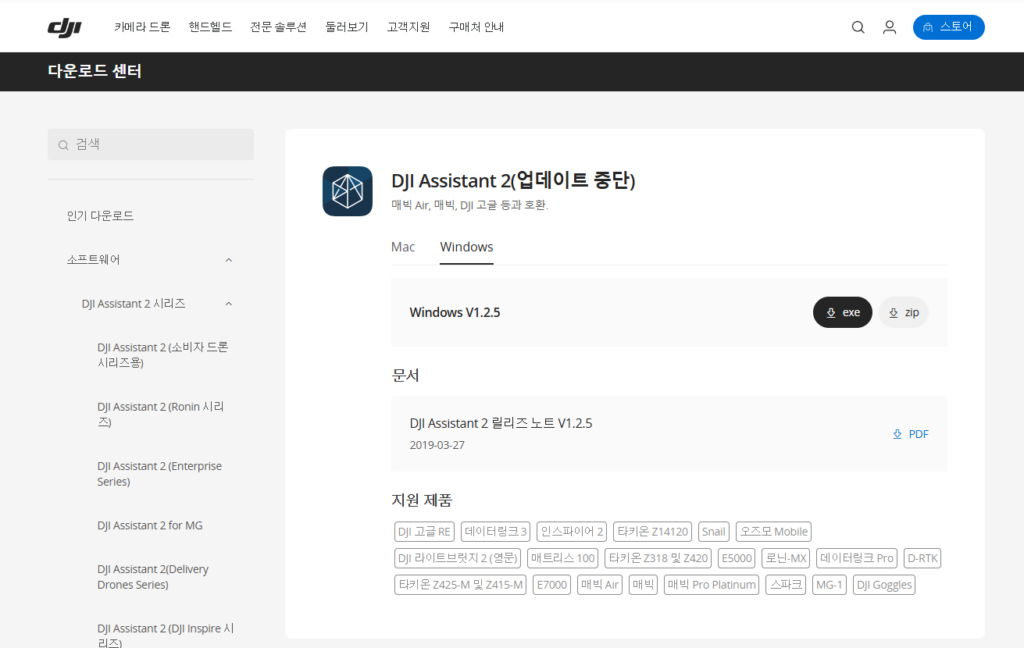This screenshot has width=1024, height=648.
Task: Open DJI Assistant 2 (DJI Inspire 시리즈)
Action: point(165,635)
